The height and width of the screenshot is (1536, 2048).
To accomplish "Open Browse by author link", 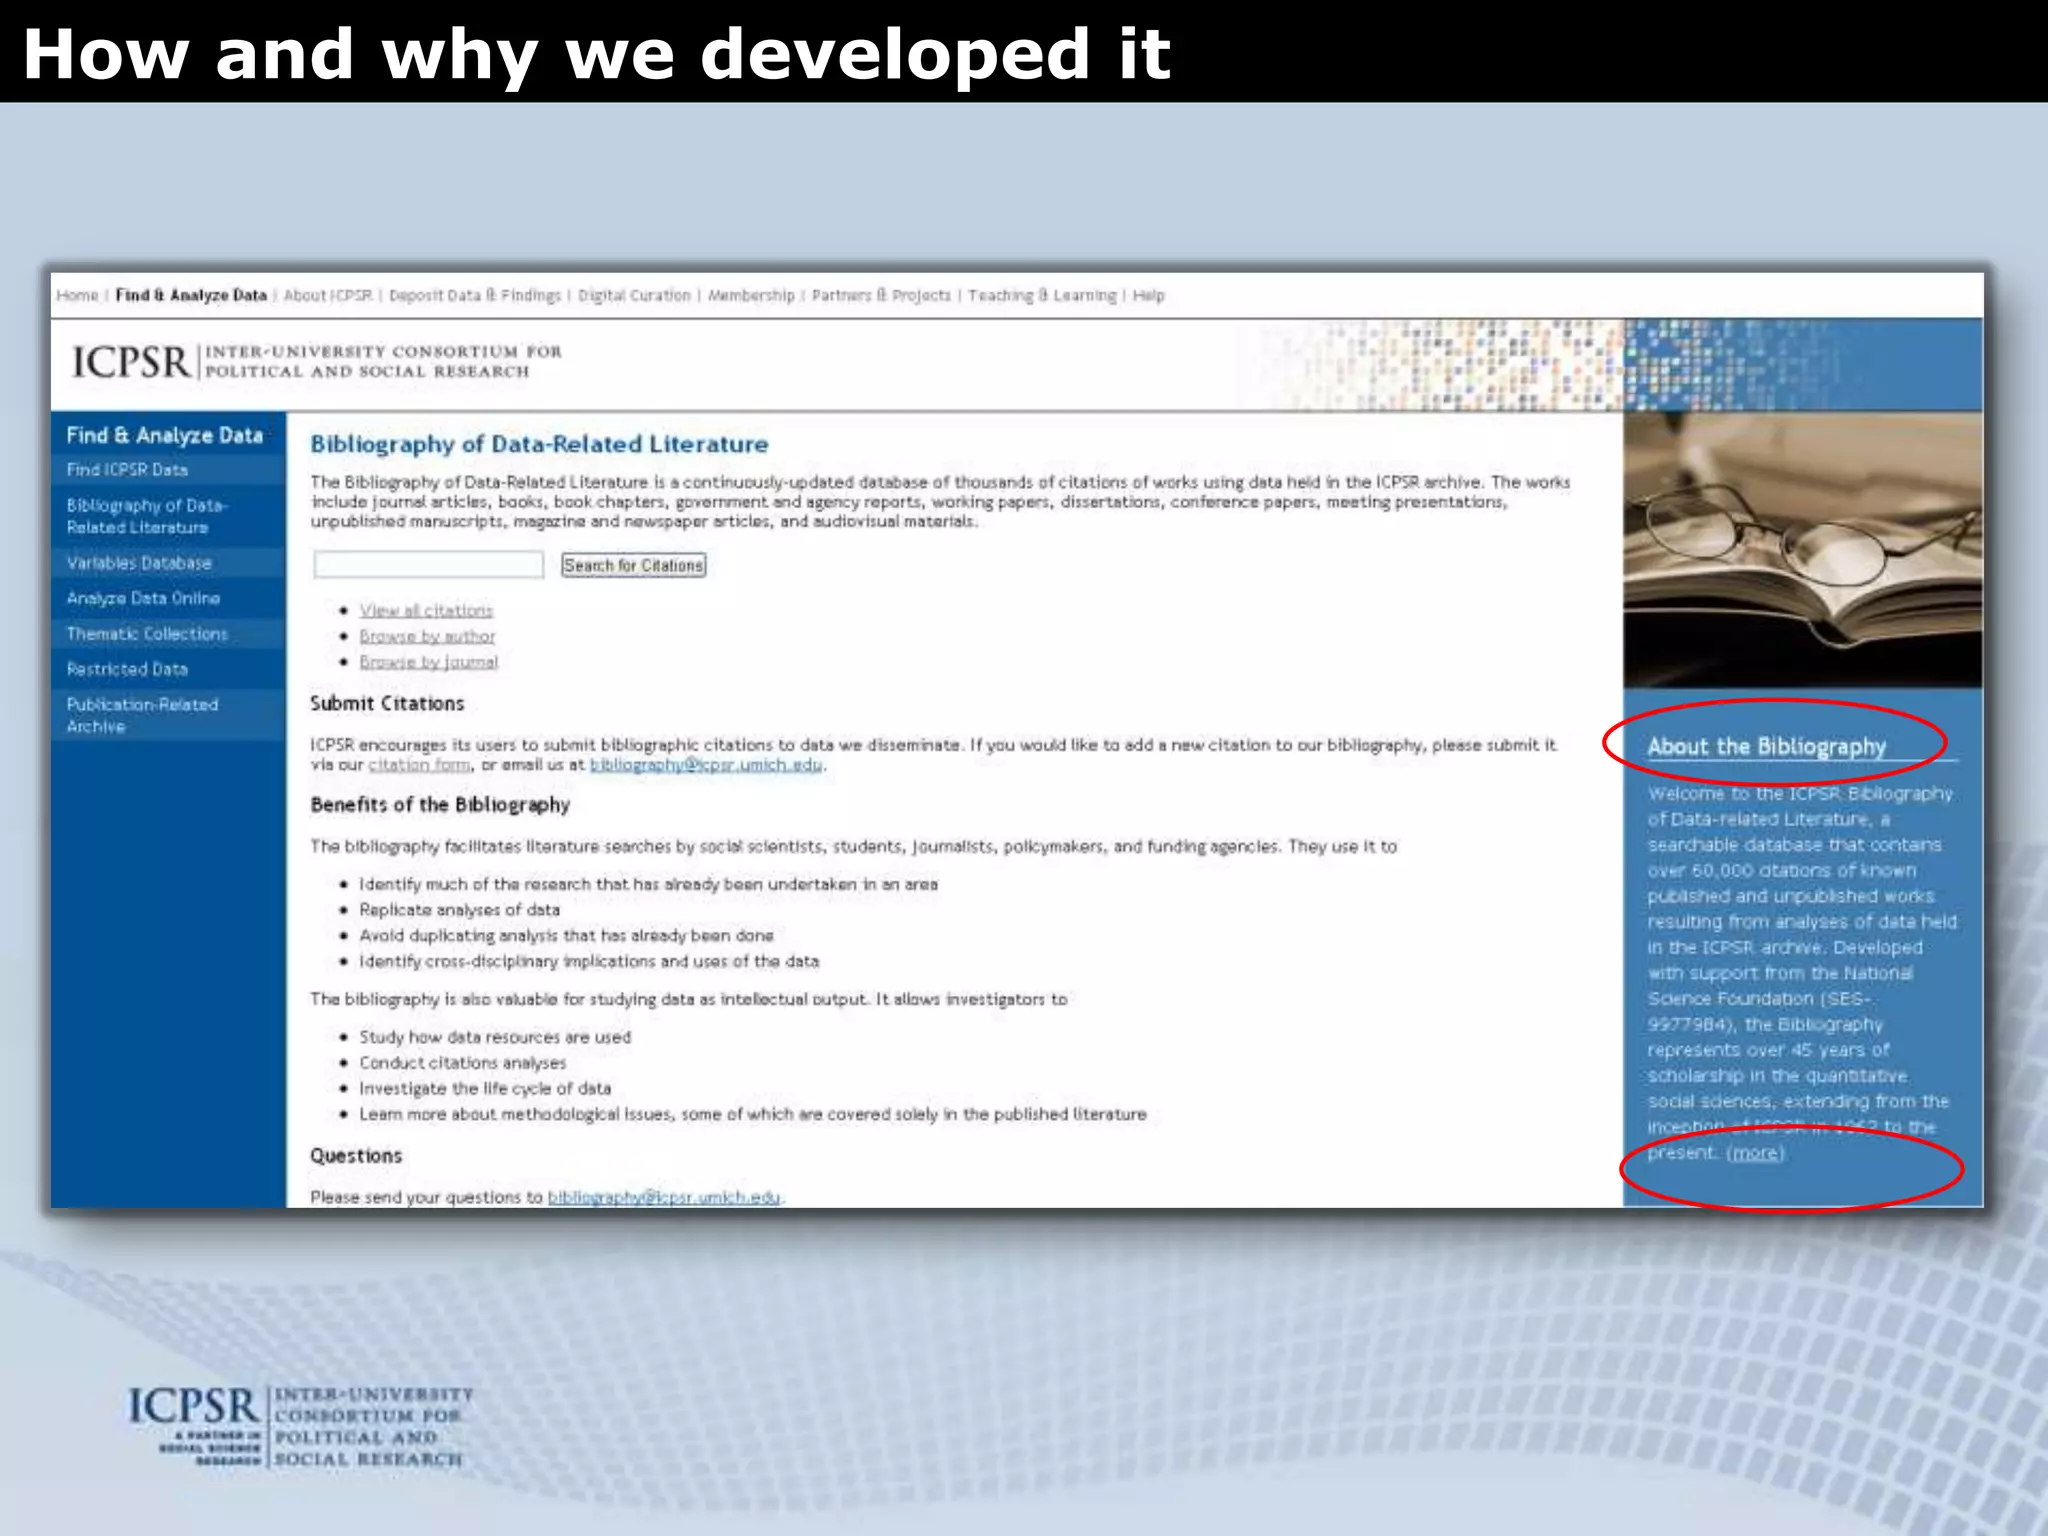I will tap(427, 636).
